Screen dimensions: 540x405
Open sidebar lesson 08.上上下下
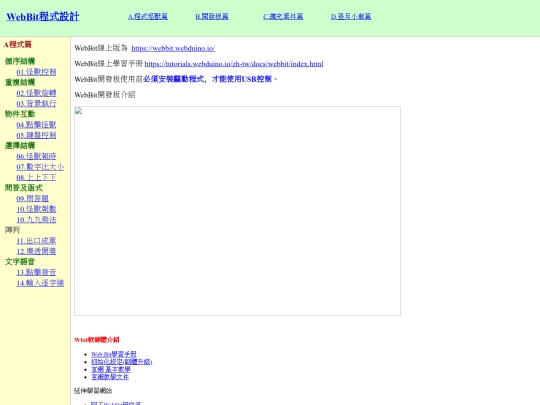pyautogui.click(x=36, y=177)
